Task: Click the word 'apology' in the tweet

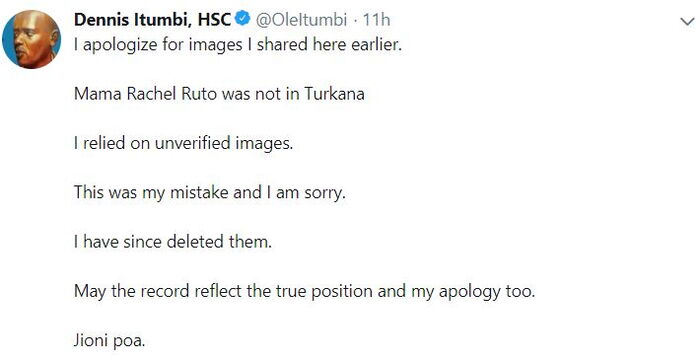Action: [x=470, y=292]
